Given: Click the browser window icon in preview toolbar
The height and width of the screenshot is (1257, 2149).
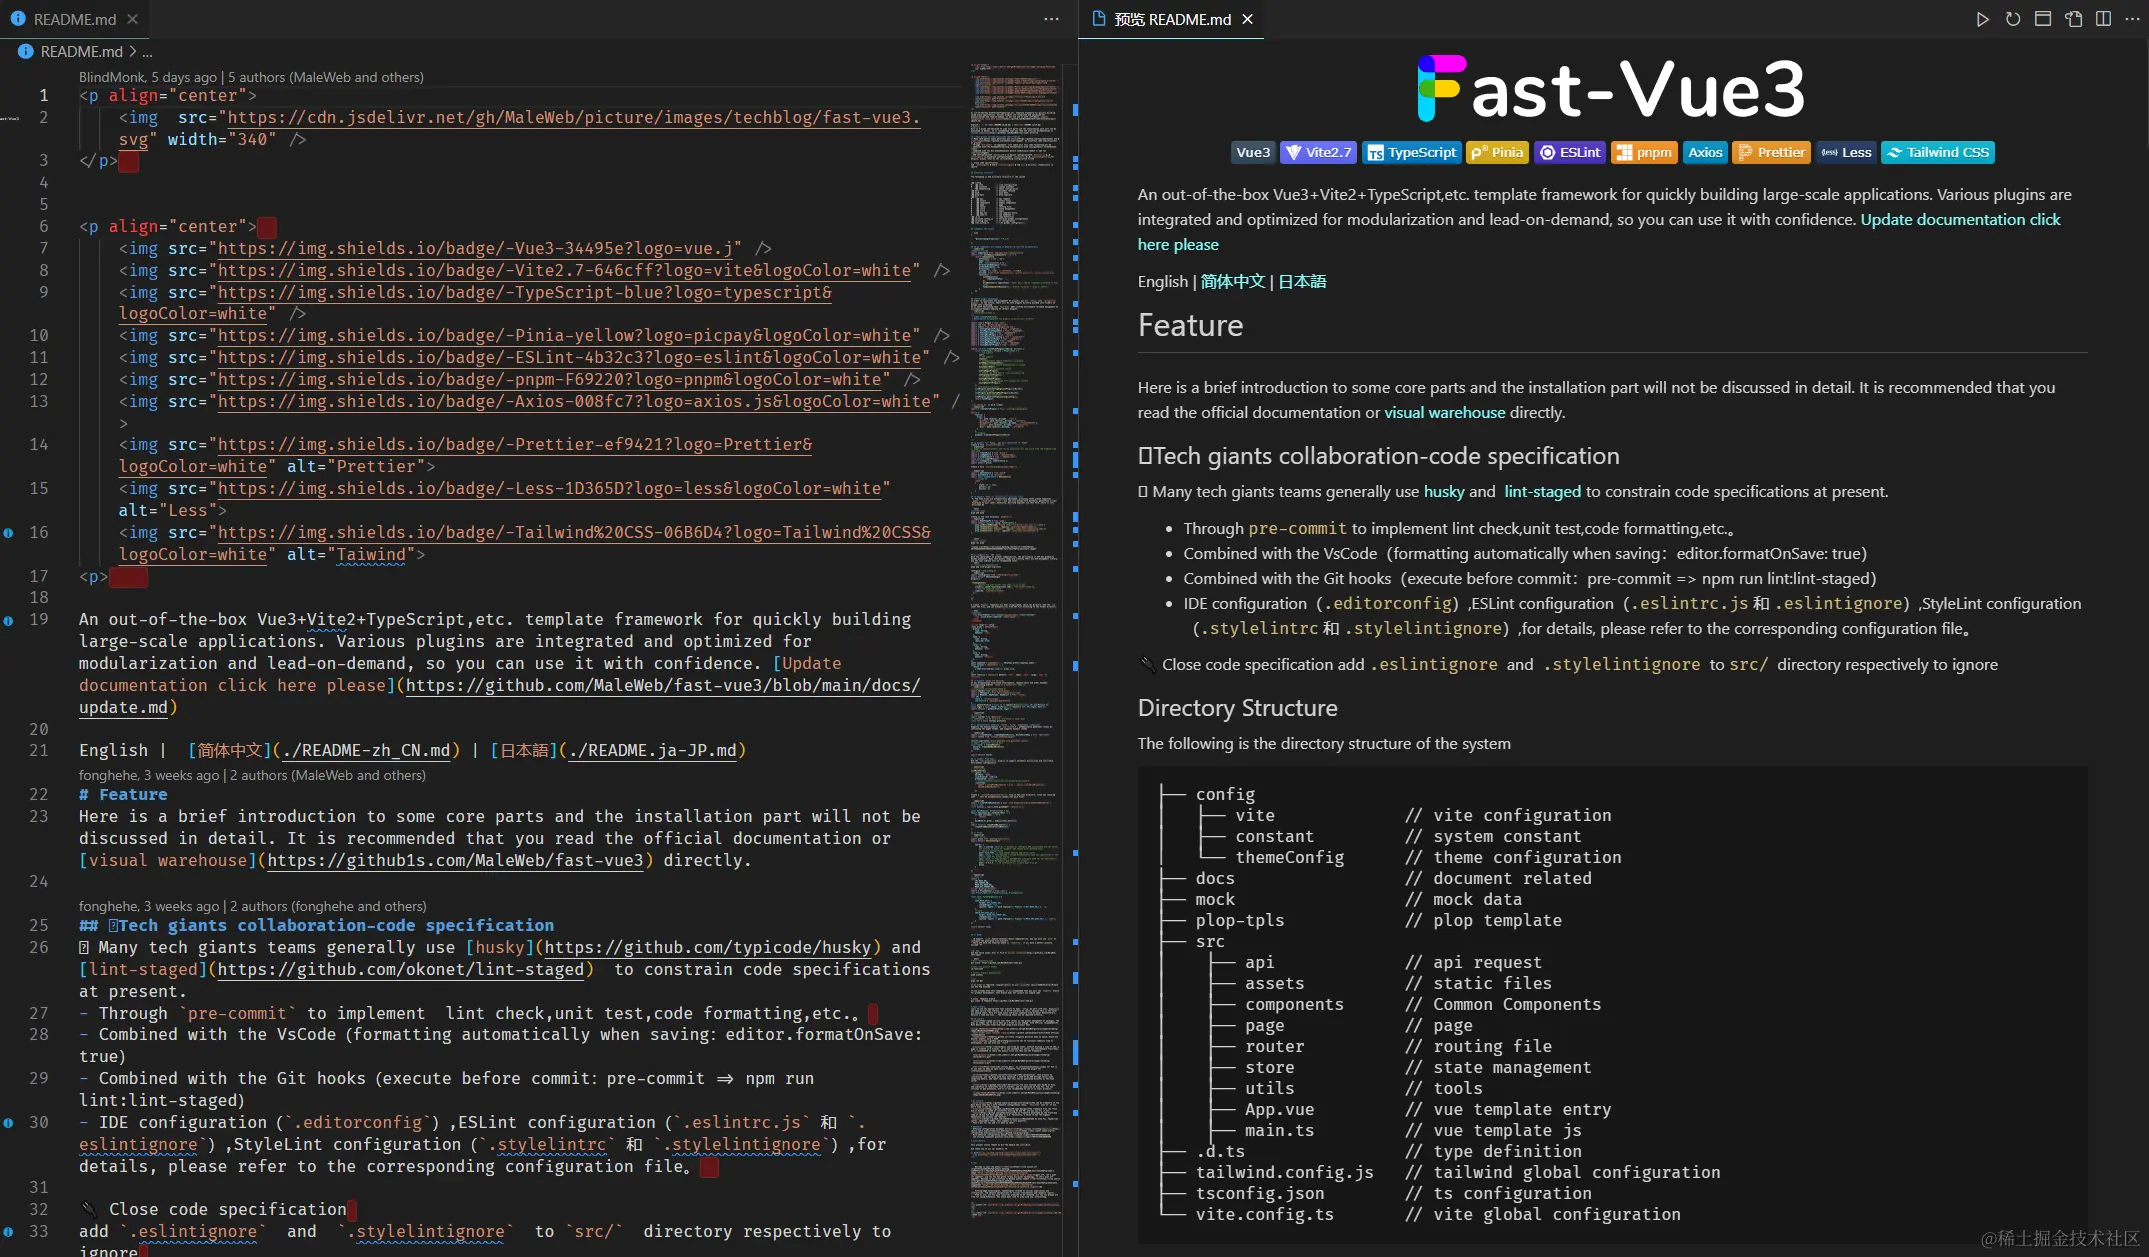Looking at the screenshot, I should pos(2043,19).
